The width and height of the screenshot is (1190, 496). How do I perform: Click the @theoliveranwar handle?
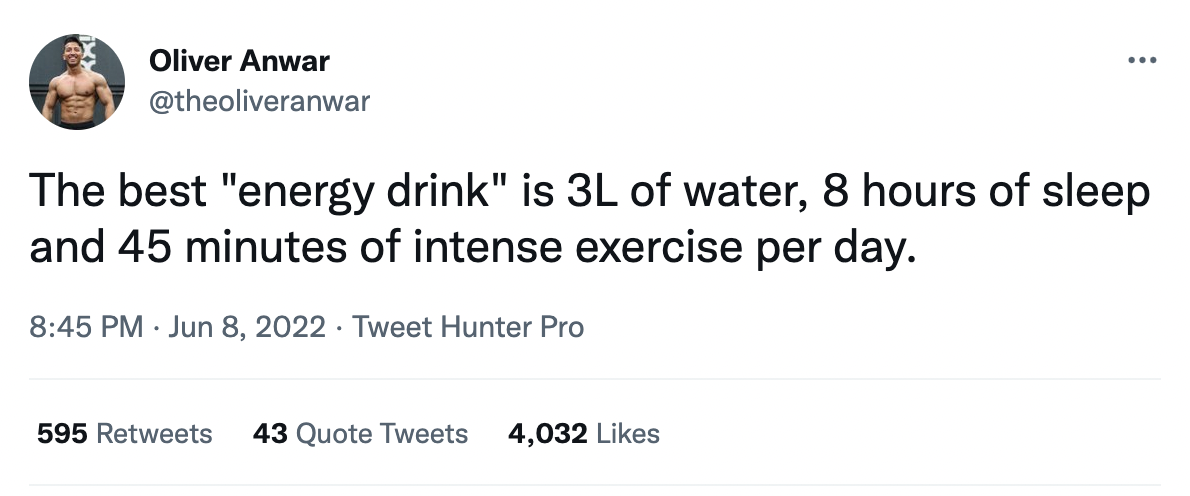pos(259,101)
